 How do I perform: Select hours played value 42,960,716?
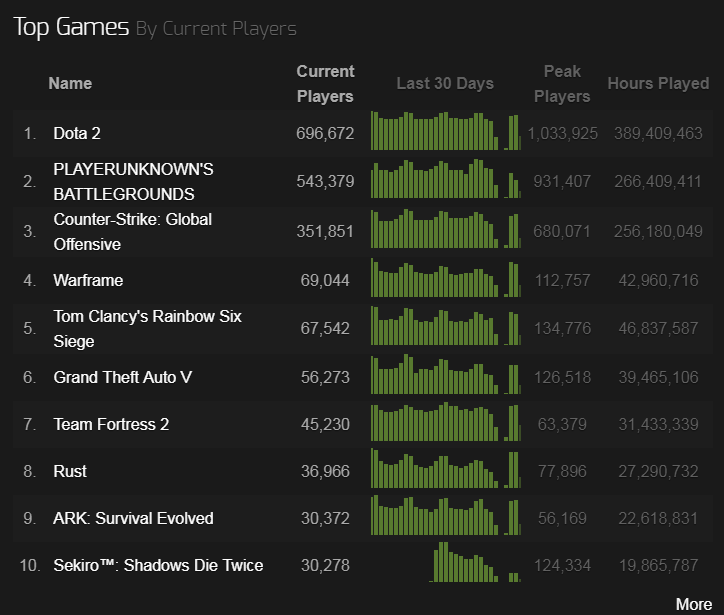pyautogui.click(x=658, y=280)
